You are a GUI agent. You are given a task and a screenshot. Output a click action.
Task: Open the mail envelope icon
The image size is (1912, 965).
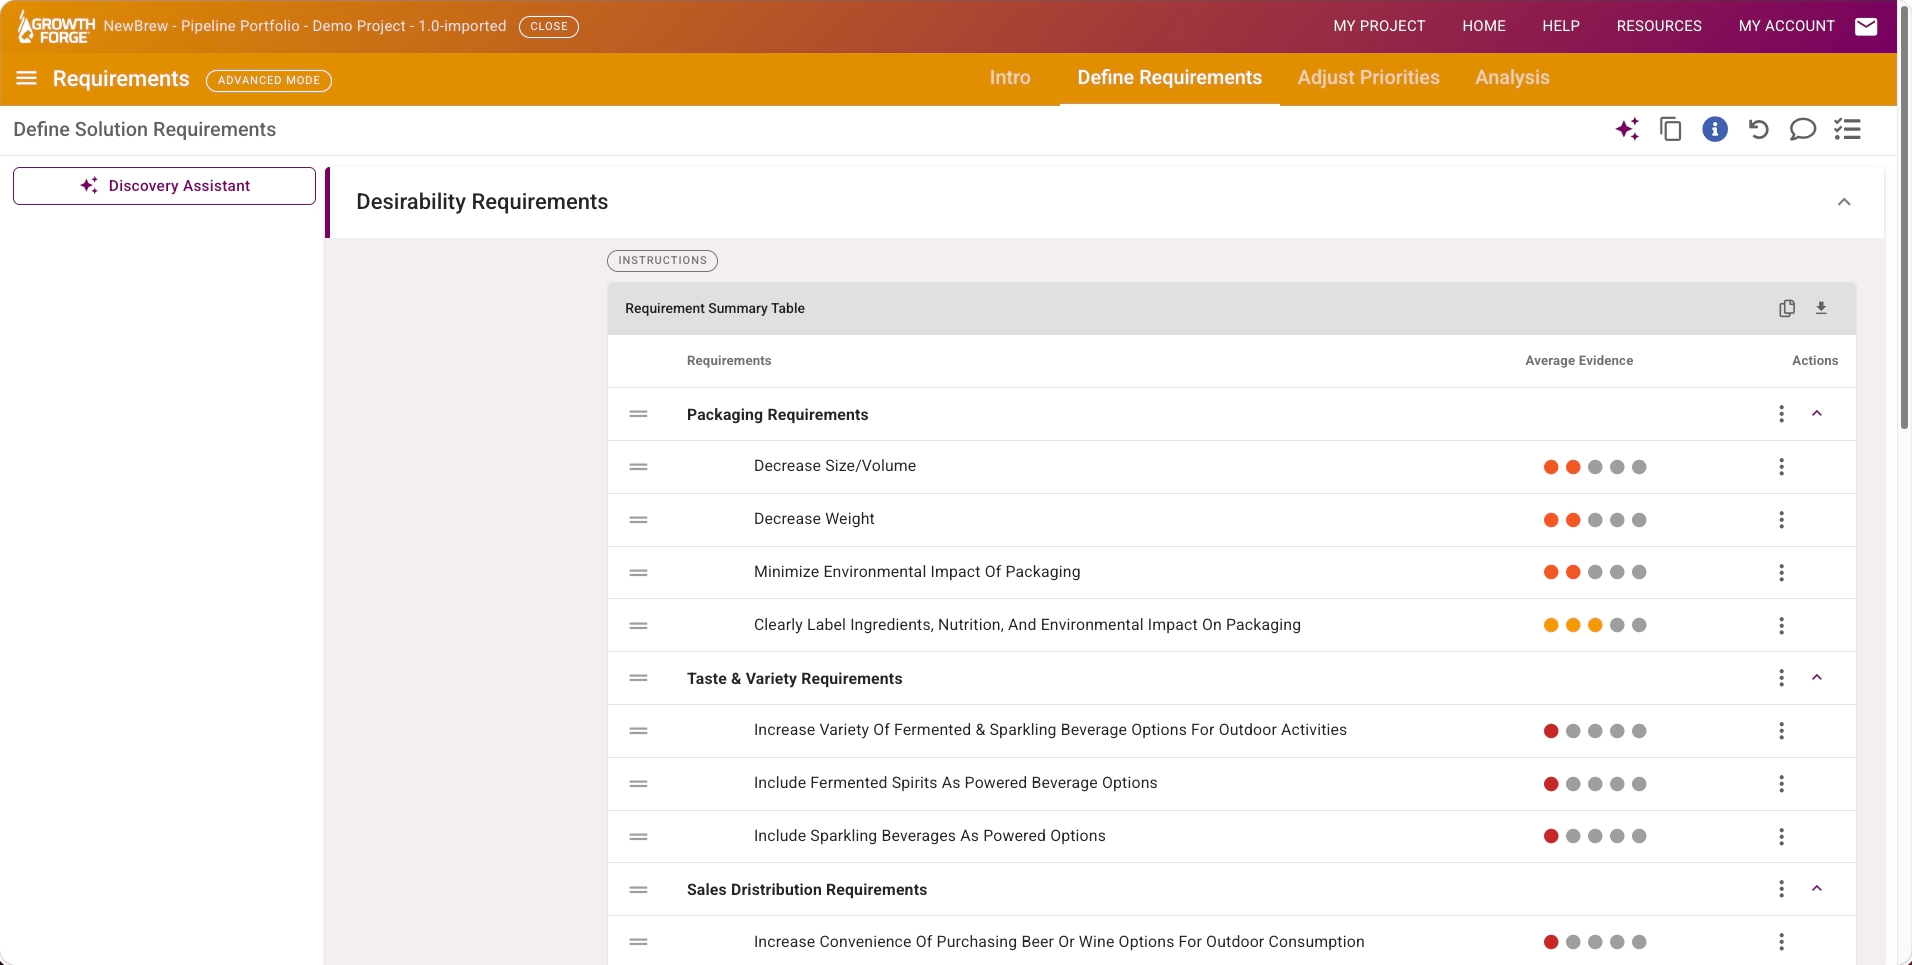coord(1866,26)
